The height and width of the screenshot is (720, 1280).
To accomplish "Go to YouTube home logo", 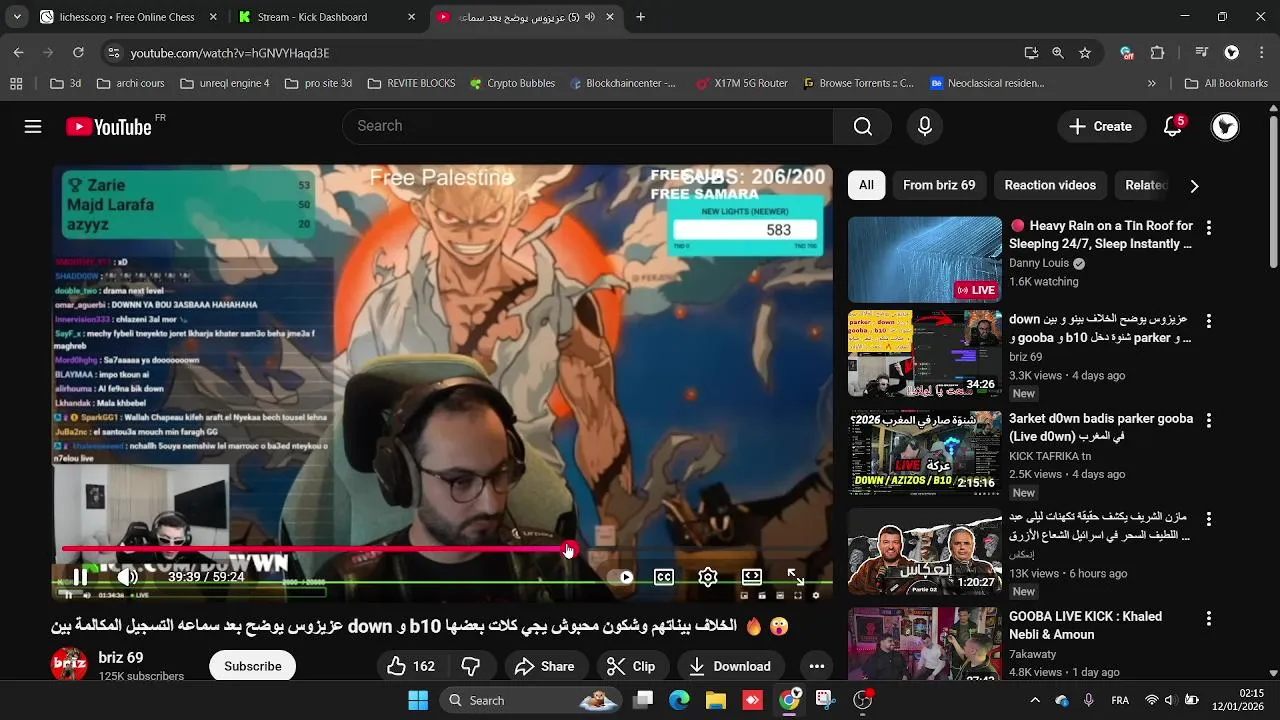I will [x=108, y=127].
